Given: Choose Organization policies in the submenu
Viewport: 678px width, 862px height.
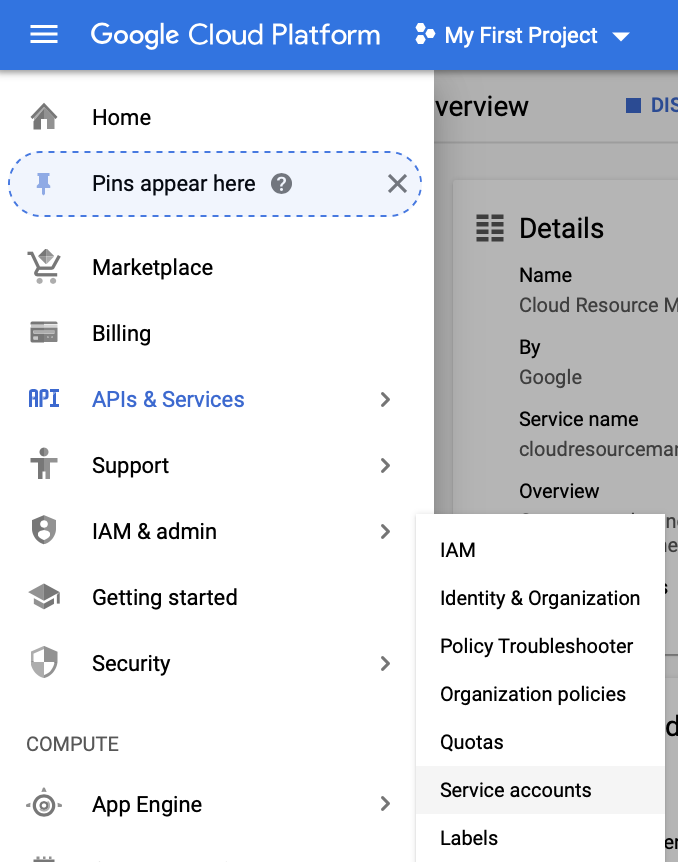Looking at the screenshot, I should coord(540,694).
